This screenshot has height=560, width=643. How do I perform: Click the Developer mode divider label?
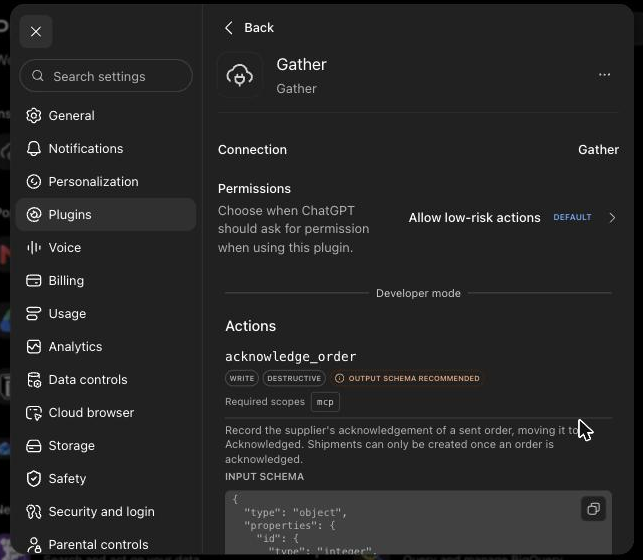tap(418, 293)
